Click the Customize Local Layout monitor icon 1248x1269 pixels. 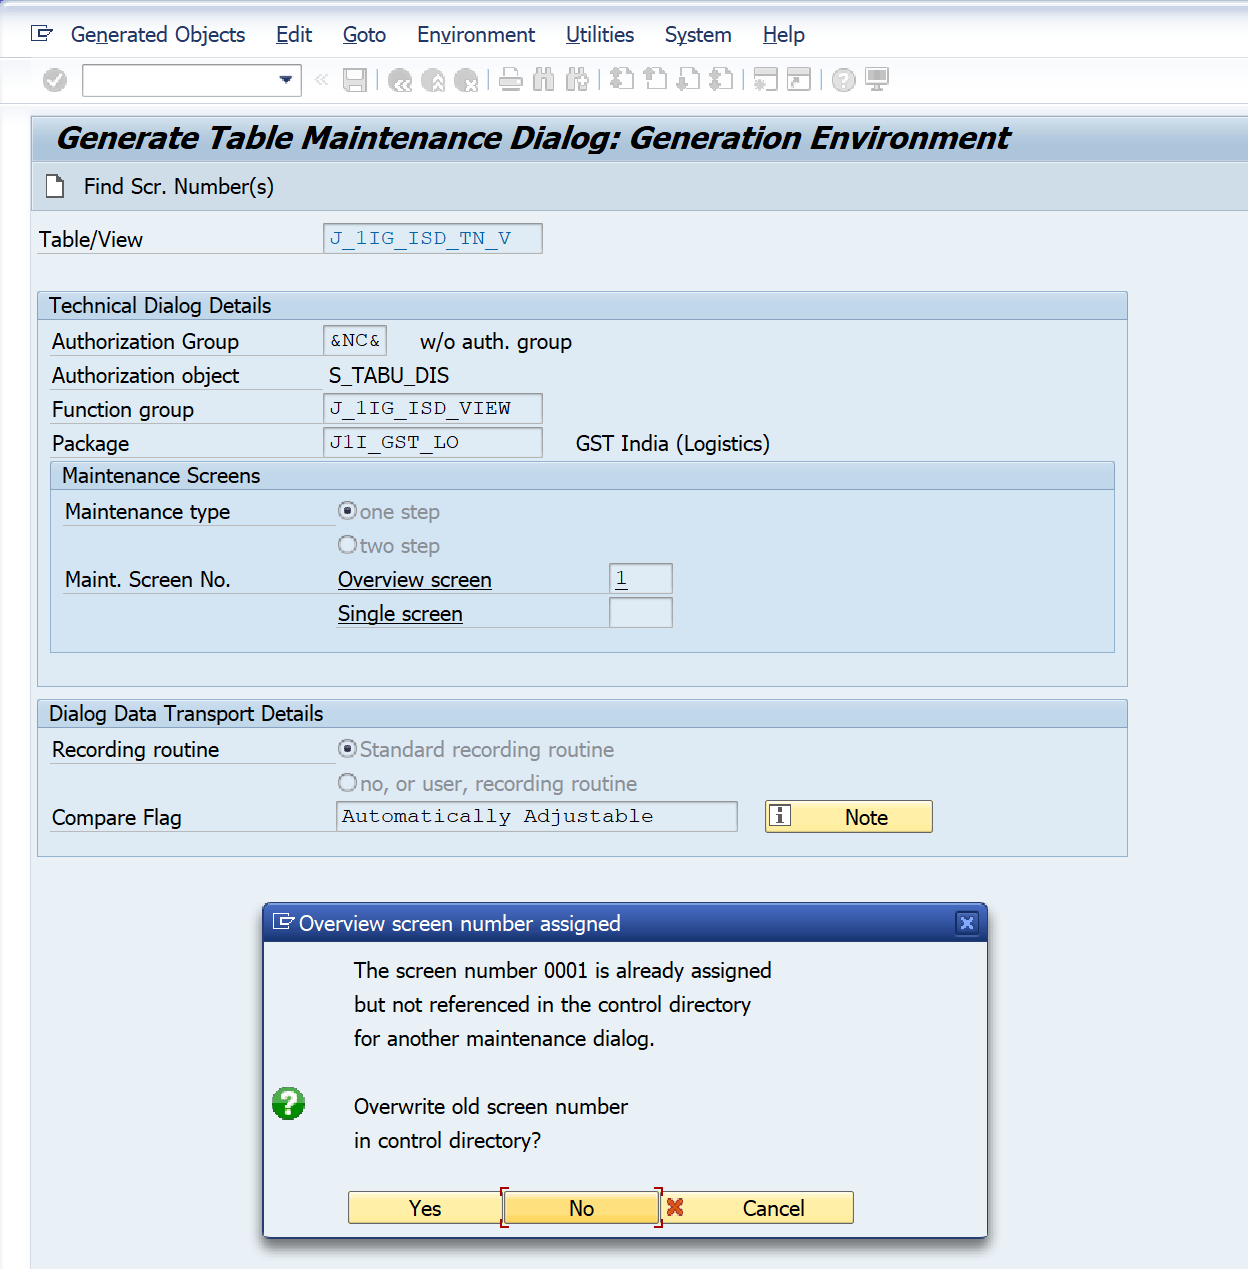(877, 80)
